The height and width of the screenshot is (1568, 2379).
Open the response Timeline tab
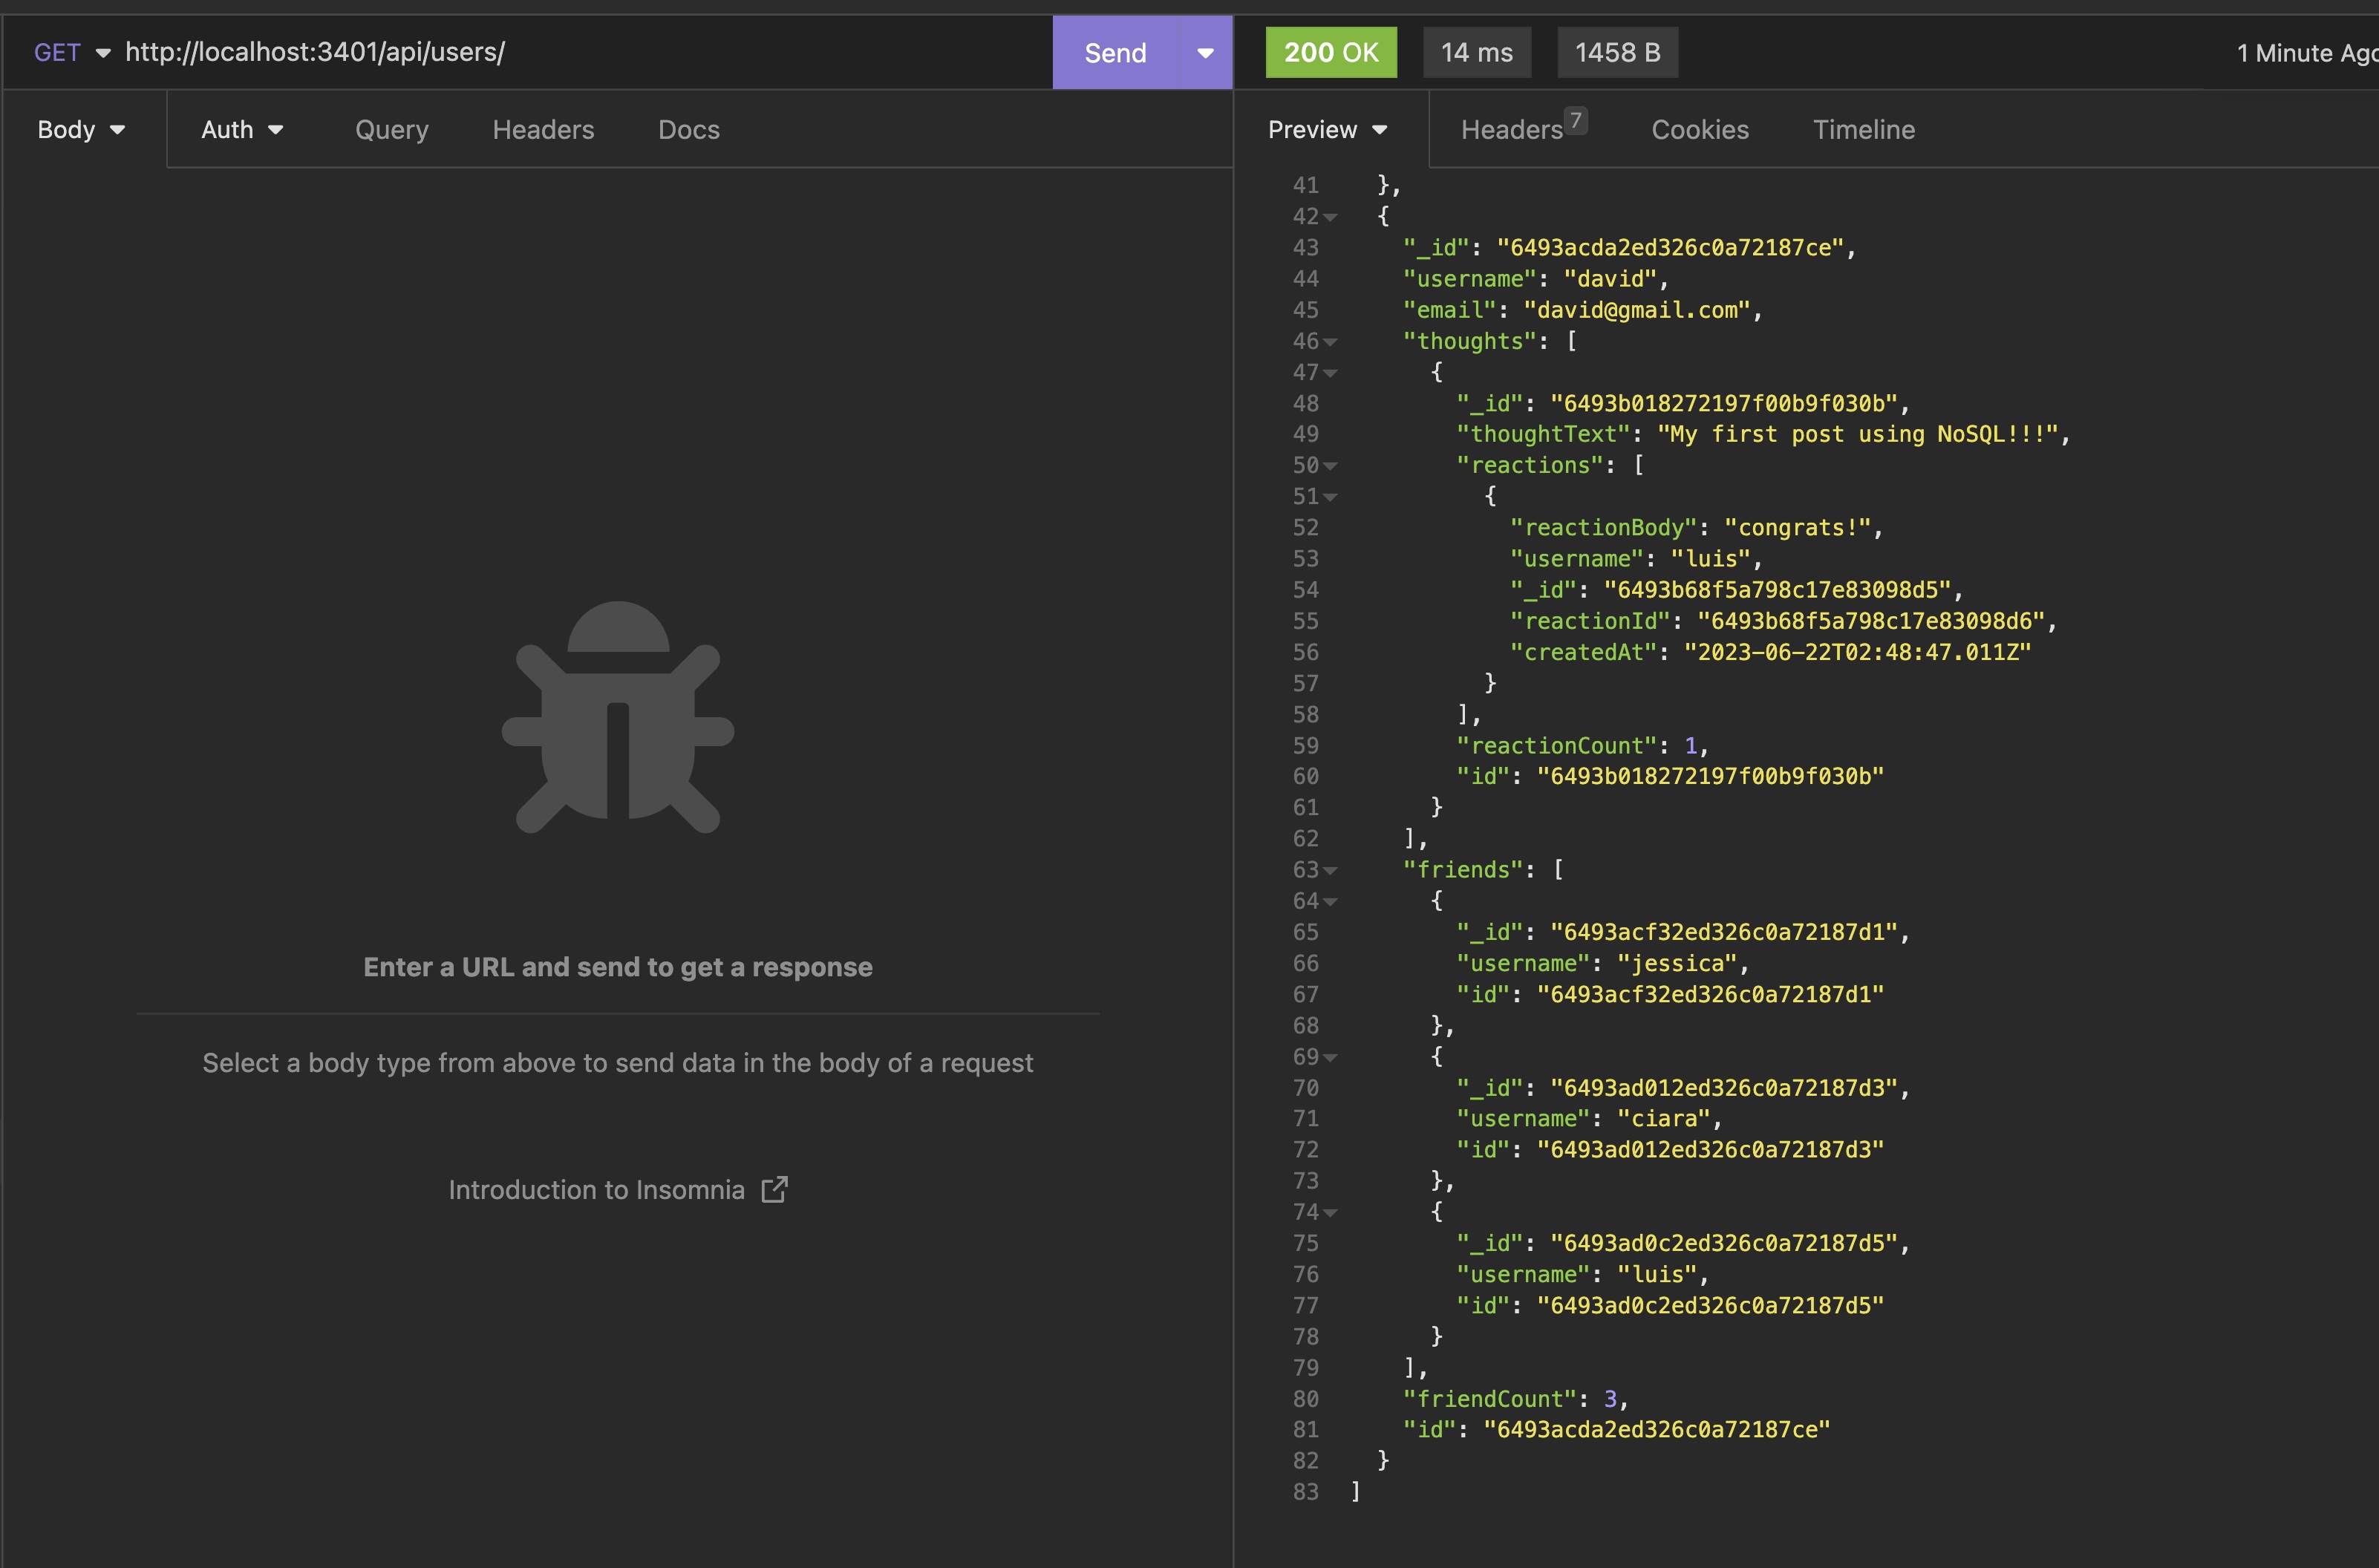[1863, 130]
